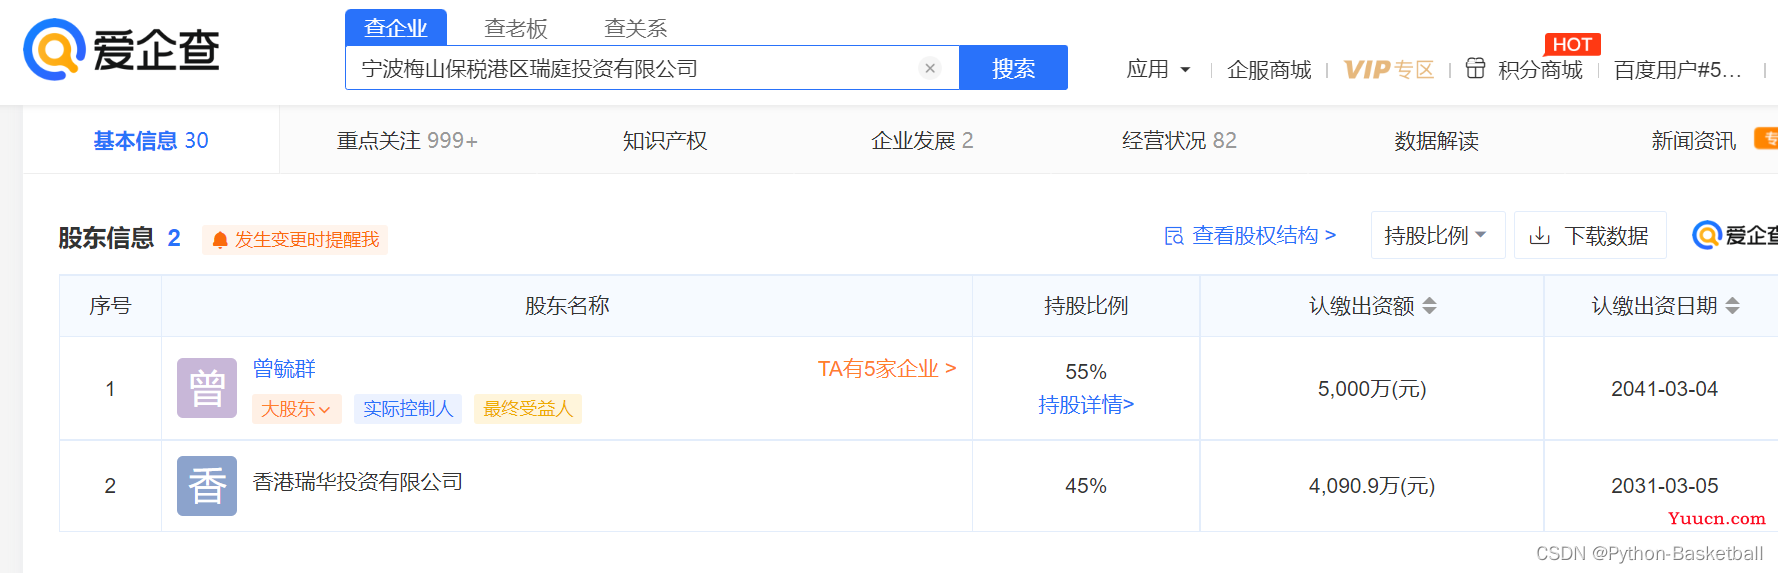Switch to 经营状况 82 tab

click(x=1179, y=141)
